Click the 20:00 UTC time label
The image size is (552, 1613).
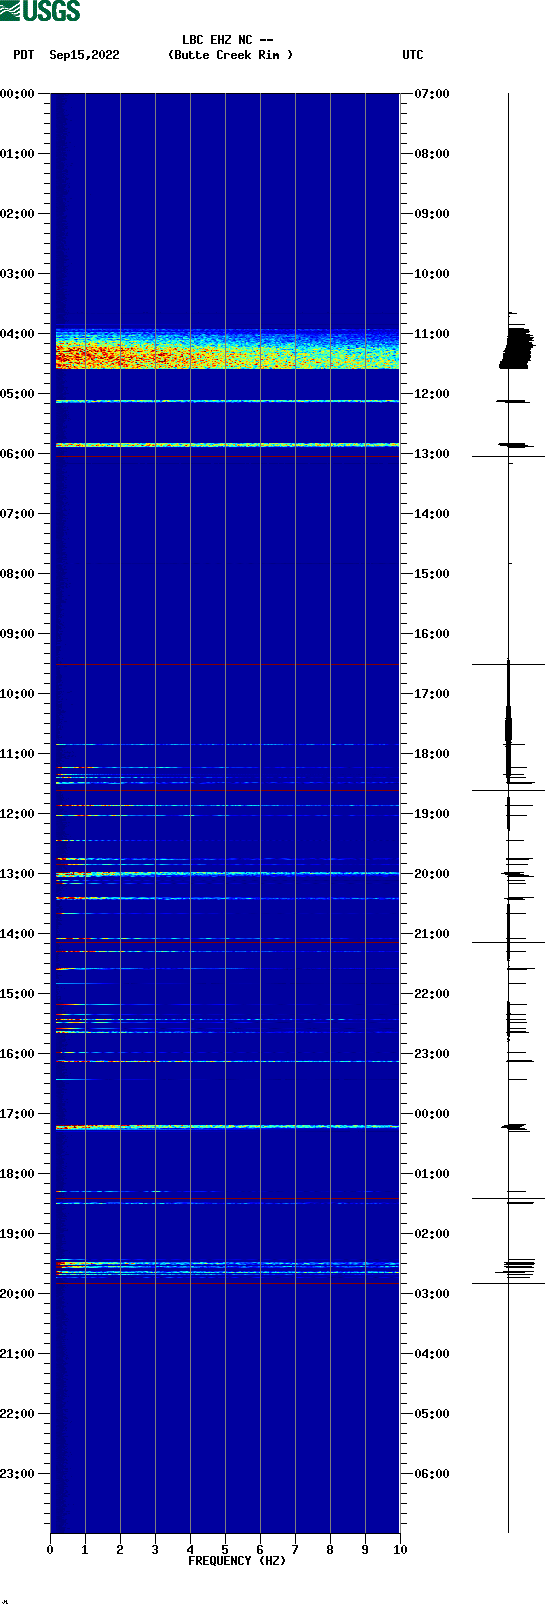[432, 874]
